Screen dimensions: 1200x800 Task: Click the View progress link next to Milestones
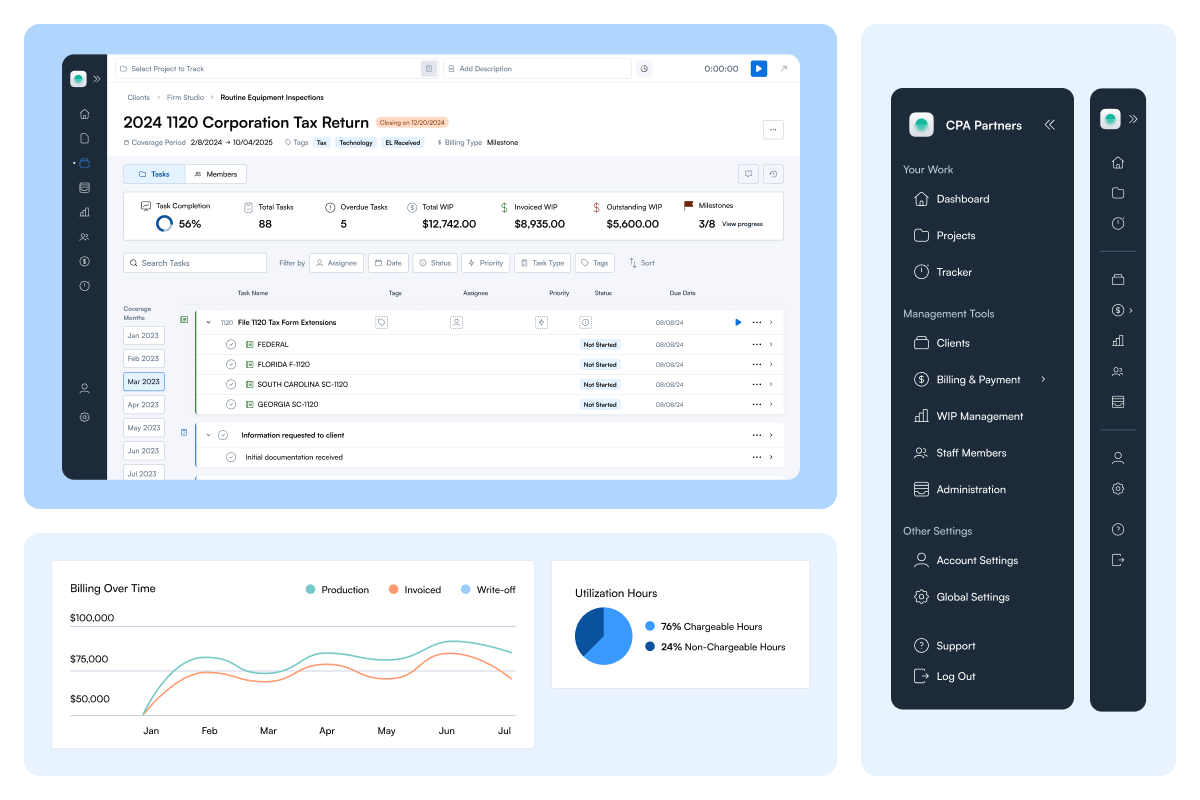[x=743, y=224]
